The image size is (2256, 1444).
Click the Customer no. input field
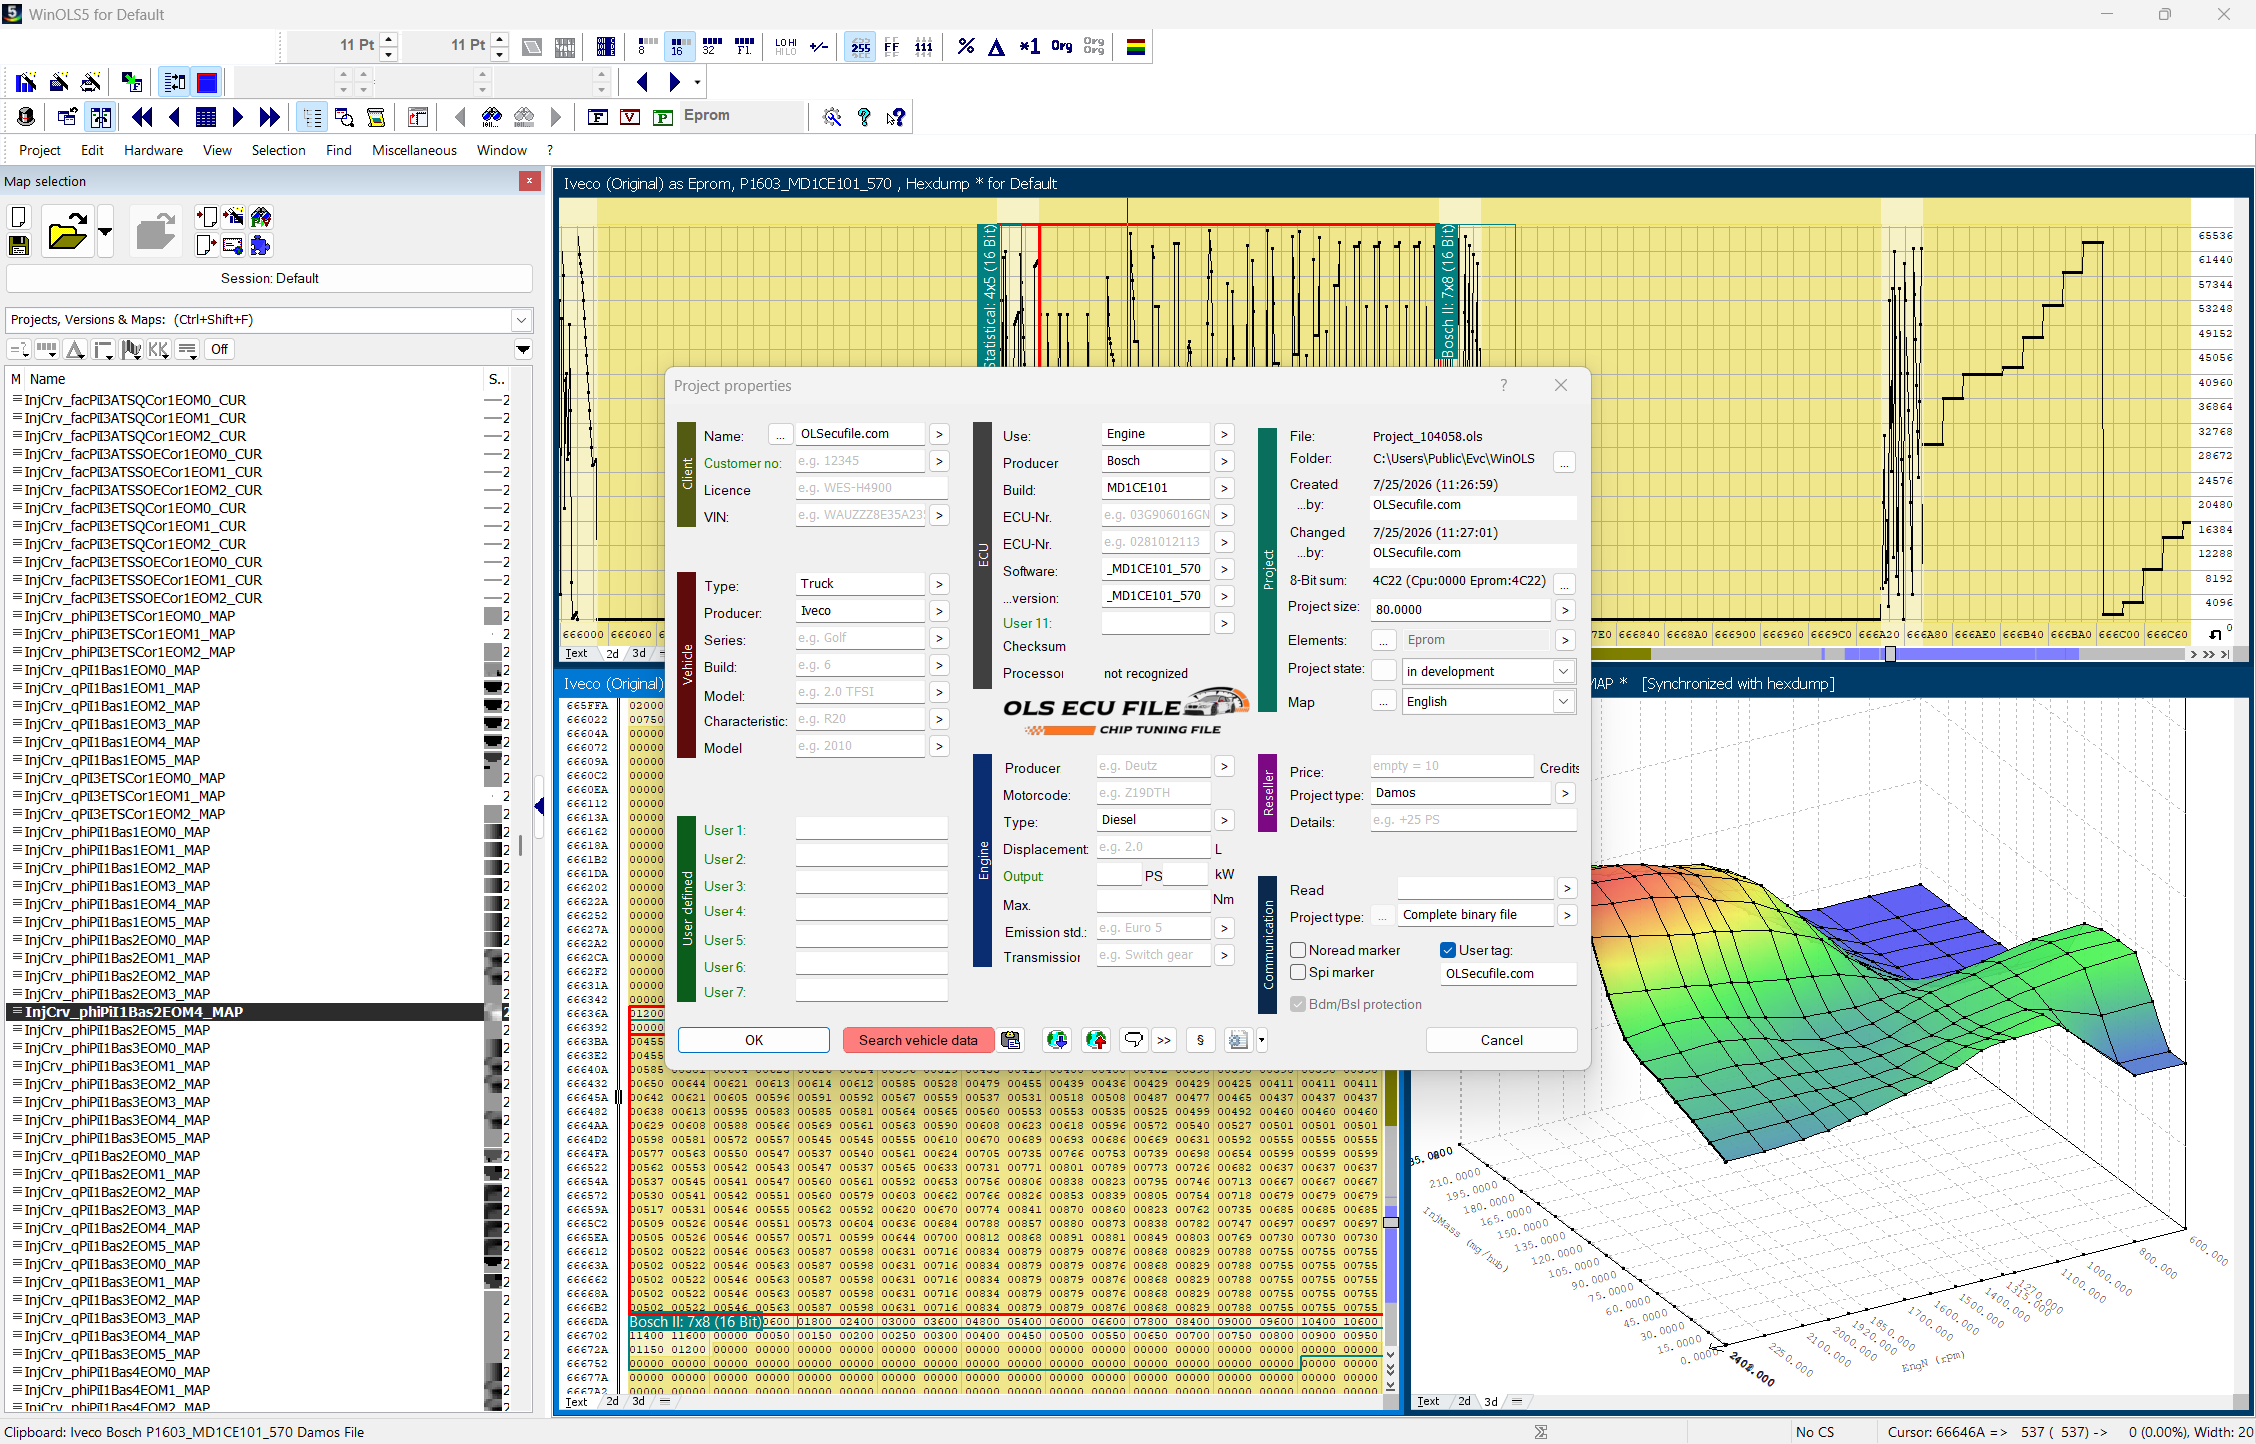click(x=861, y=461)
